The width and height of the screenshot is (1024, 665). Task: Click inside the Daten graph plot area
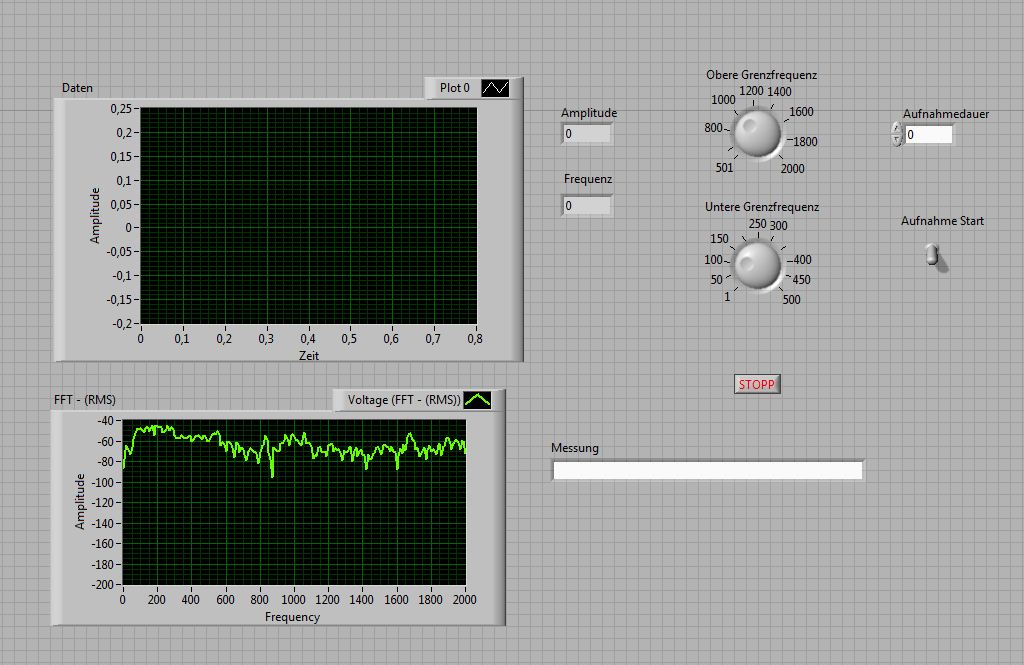coord(308,215)
